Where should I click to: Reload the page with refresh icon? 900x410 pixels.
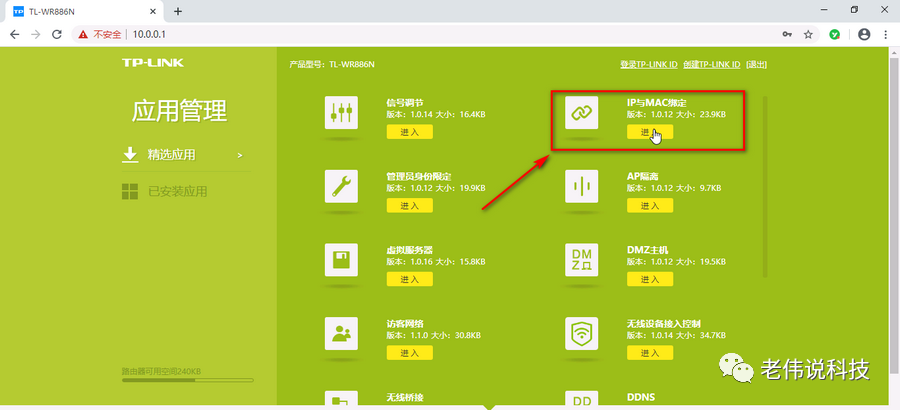point(56,34)
